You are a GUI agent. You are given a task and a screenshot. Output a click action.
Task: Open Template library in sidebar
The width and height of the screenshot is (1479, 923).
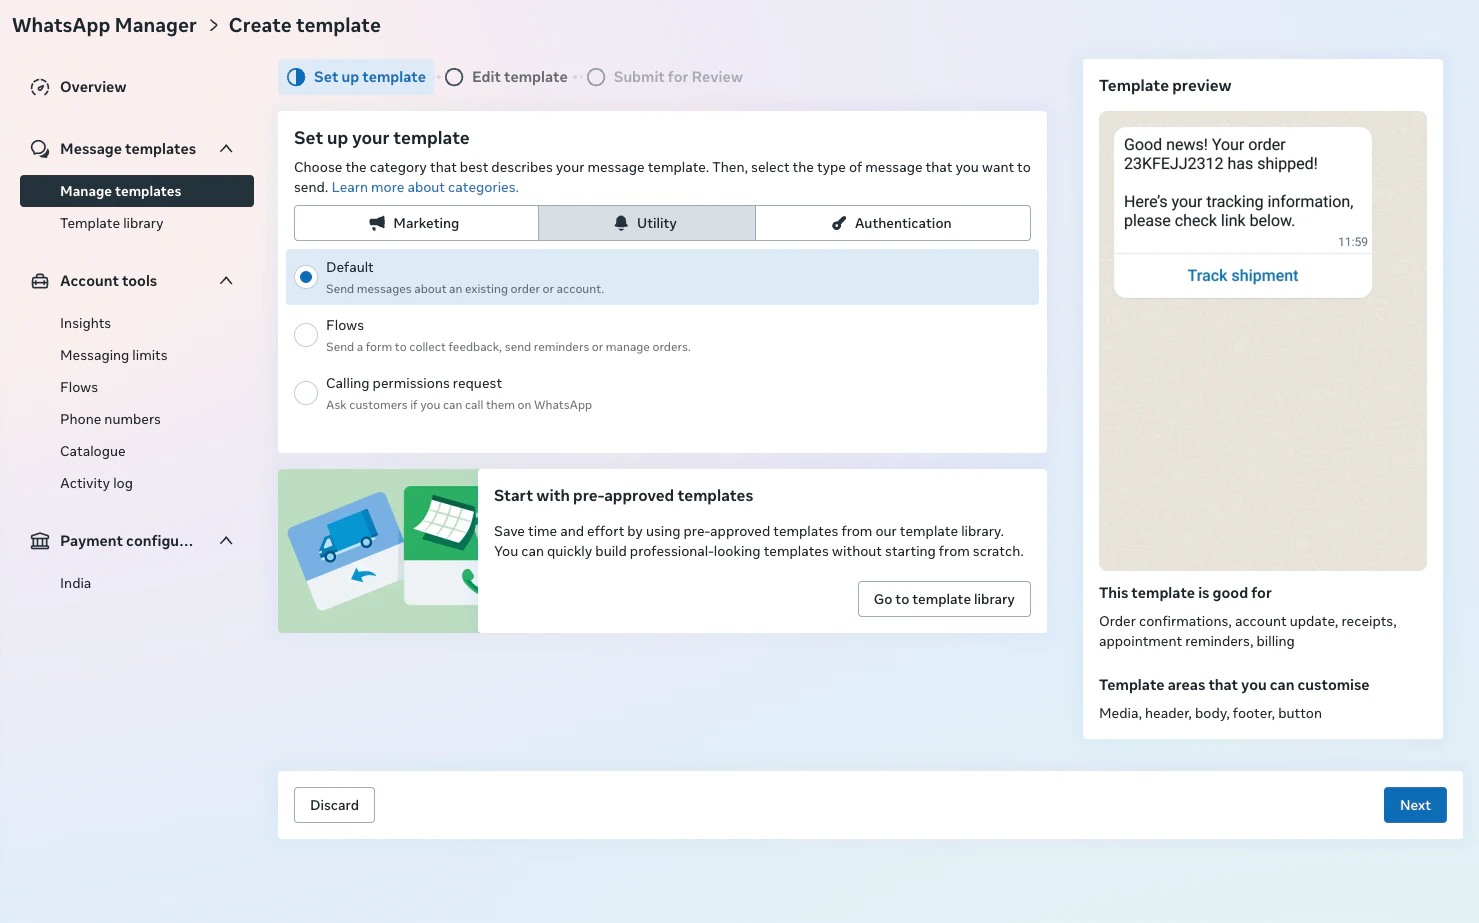[112, 223]
